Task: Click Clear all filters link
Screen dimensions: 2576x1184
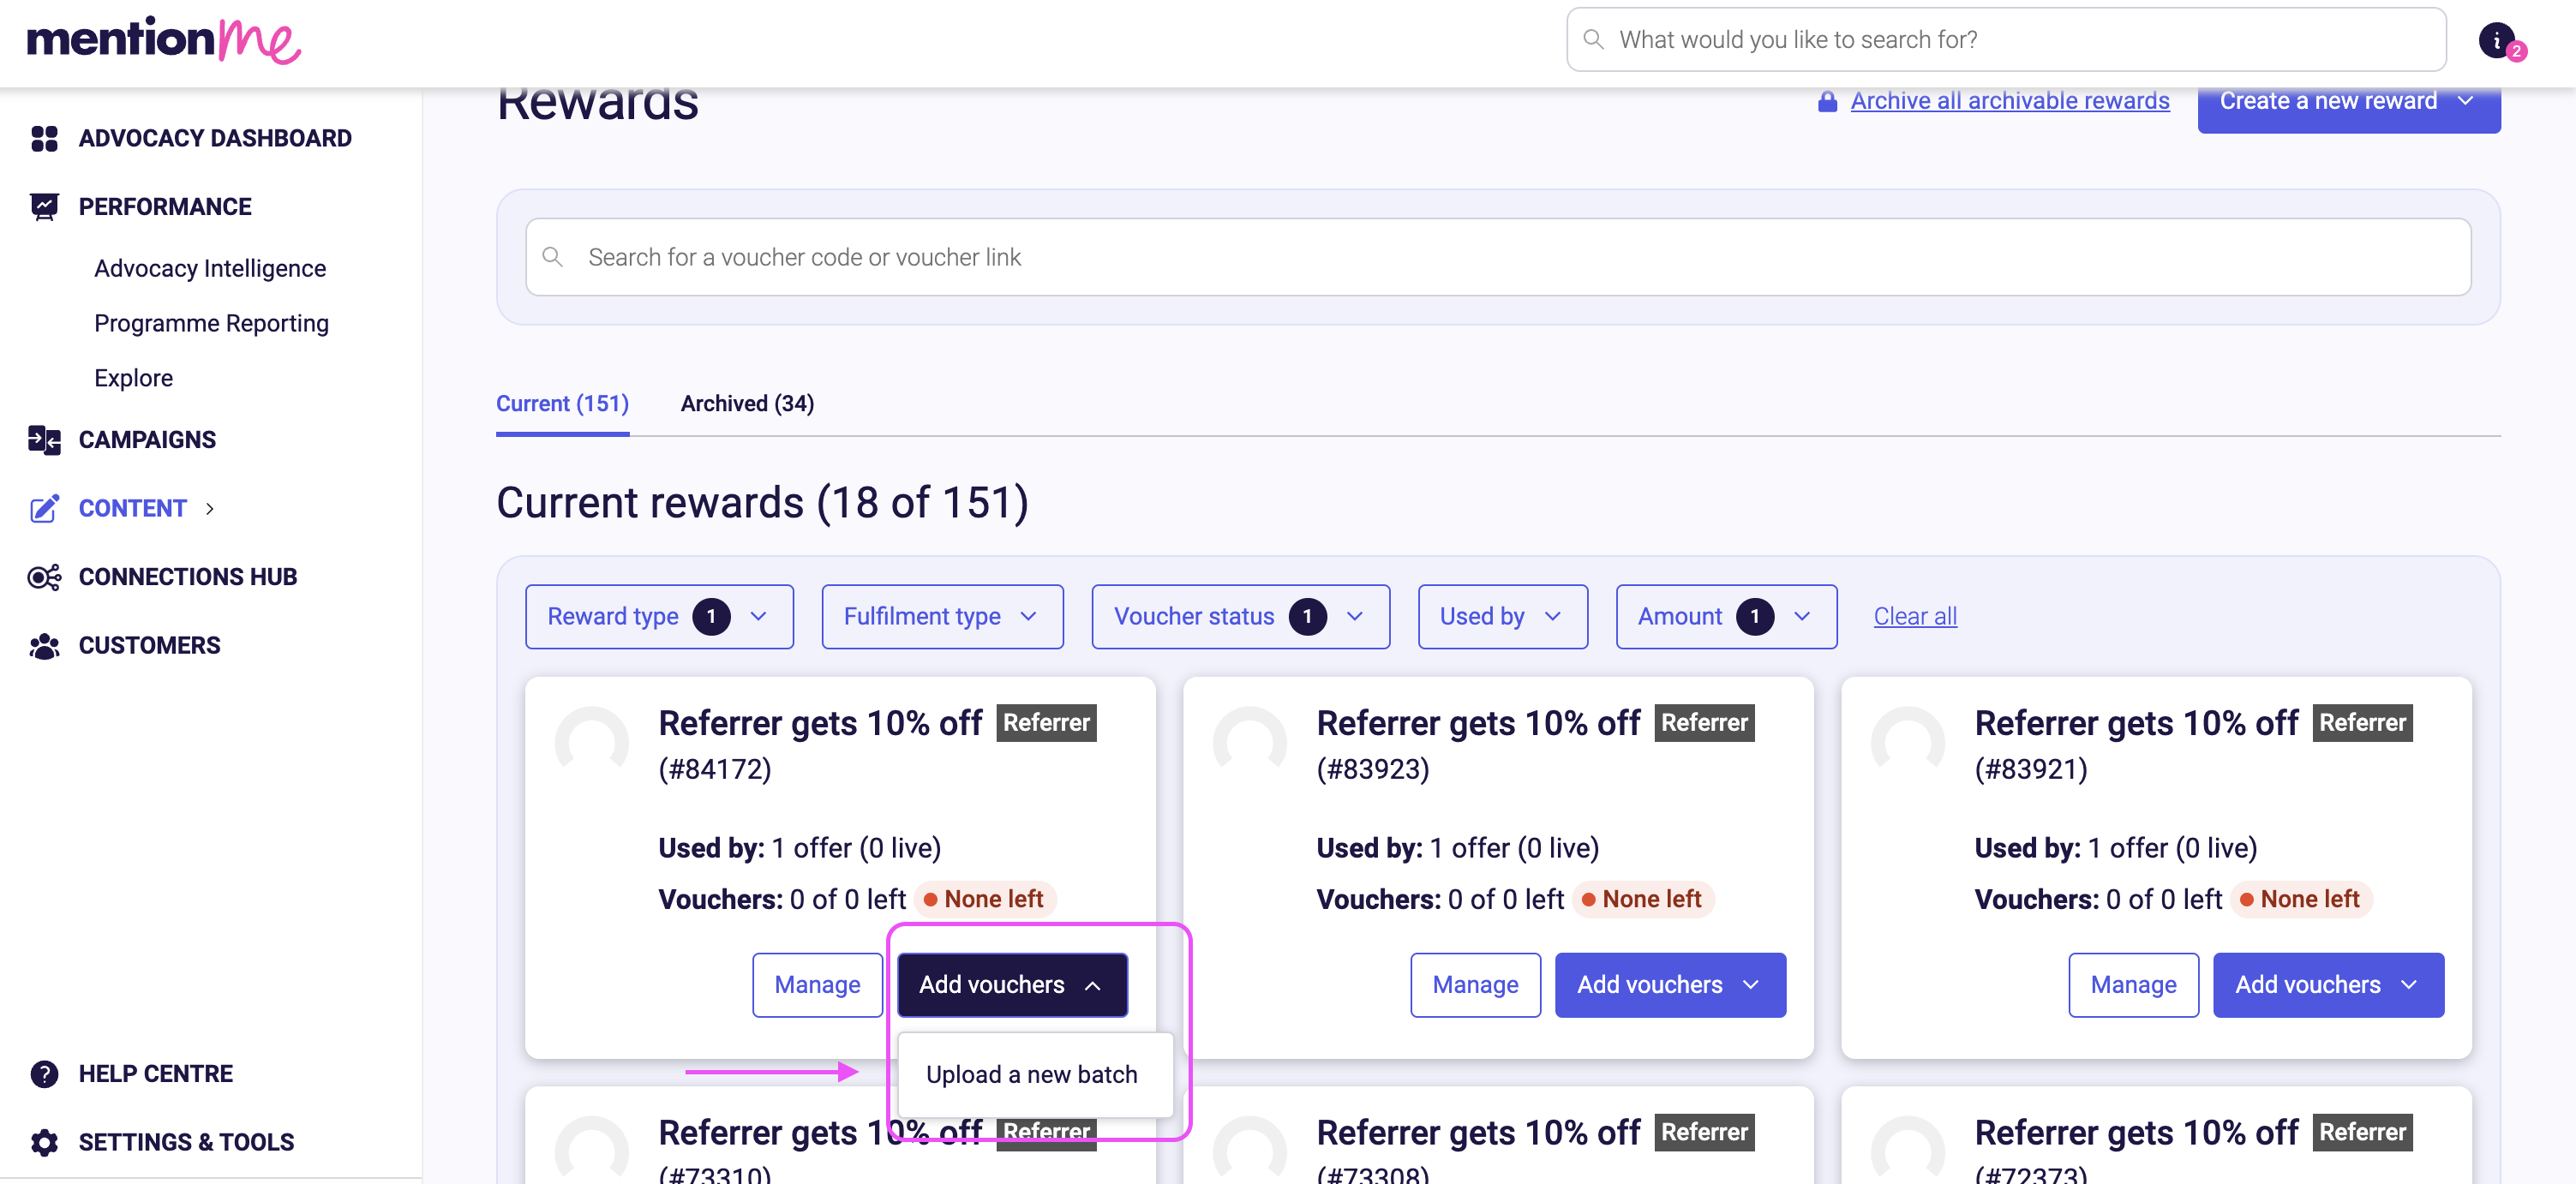Action: click(x=1915, y=617)
